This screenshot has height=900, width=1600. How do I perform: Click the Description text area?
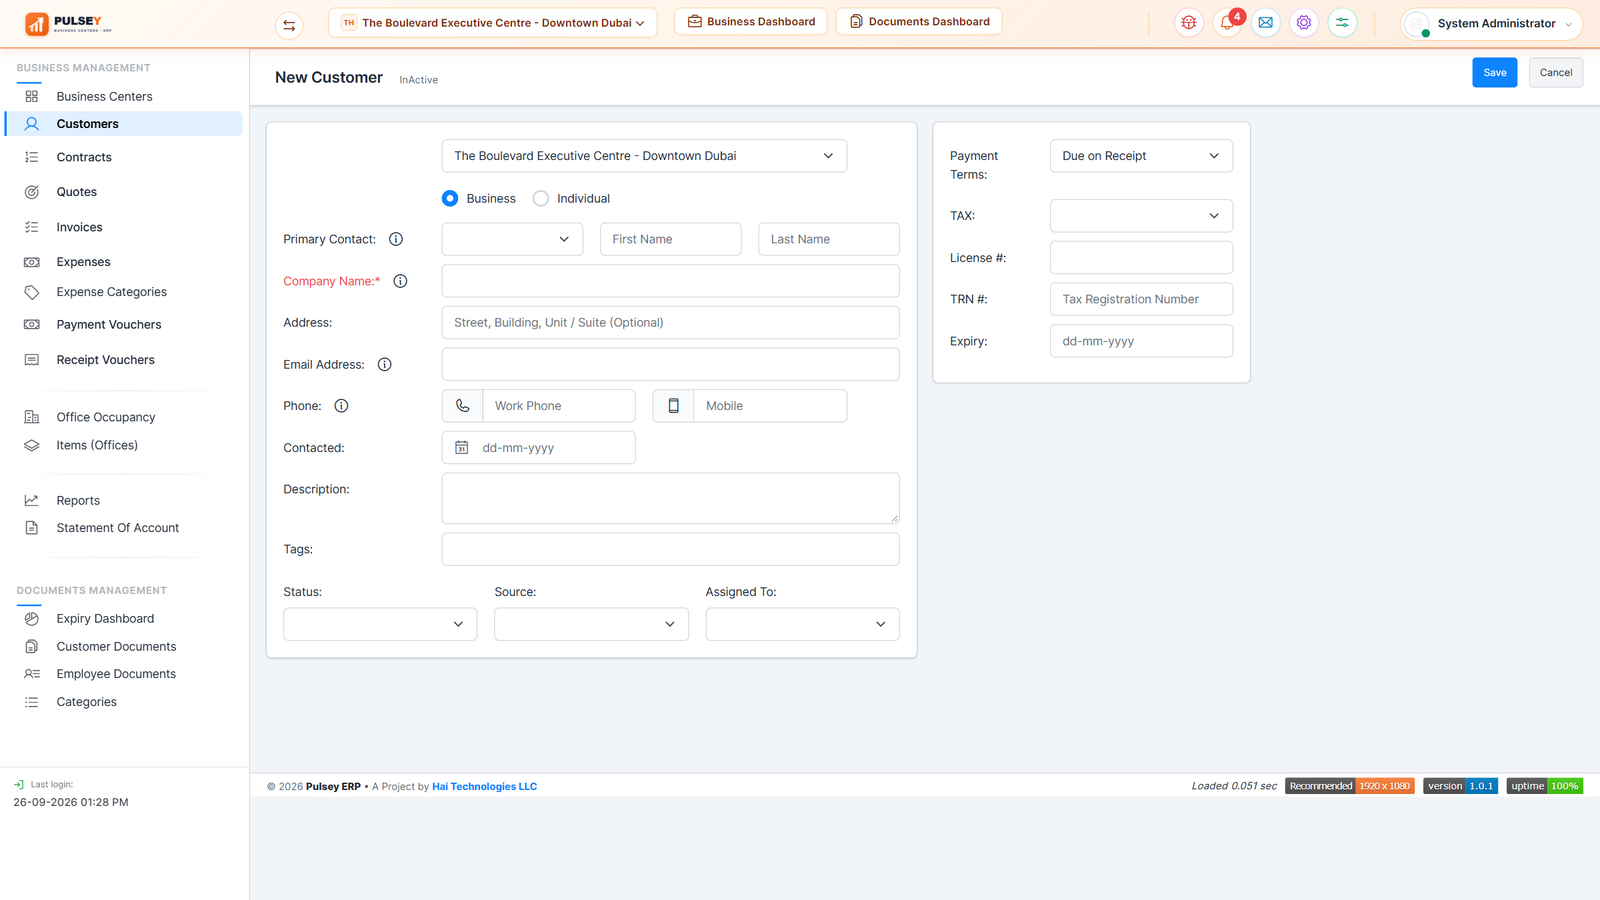(670, 498)
